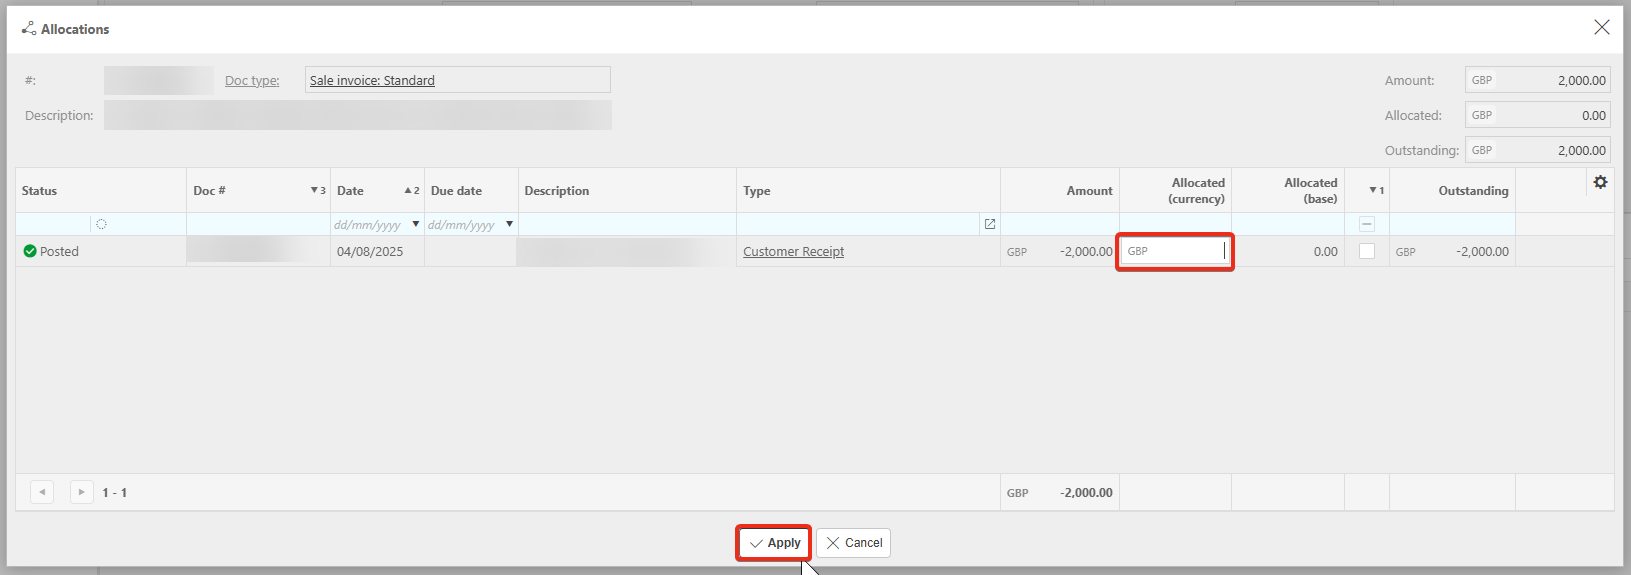Click the 1 - 1 page indicator
Screen dimensions: 1631x575
[x=115, y=492]
